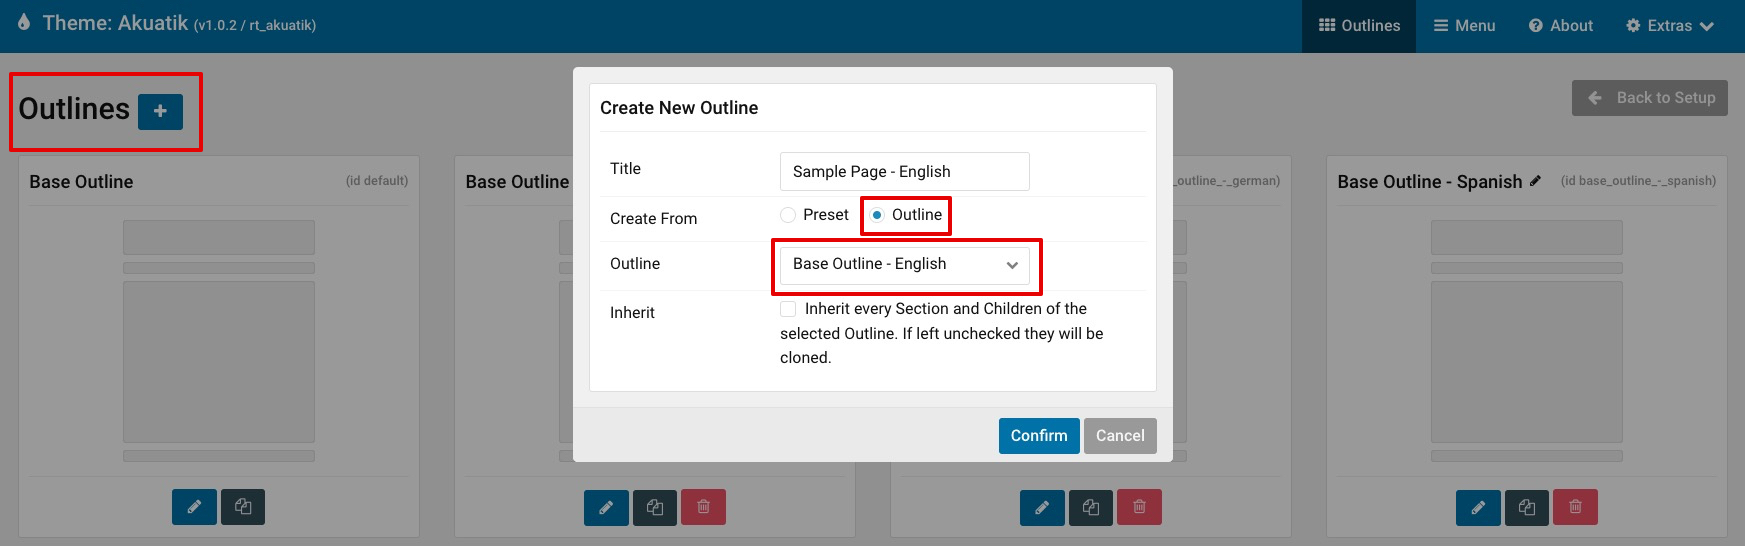Viewport: 1745px width, 546px height.
Task: Open the Base Outline - English dropdown
Action: click(x=904, y=264)
